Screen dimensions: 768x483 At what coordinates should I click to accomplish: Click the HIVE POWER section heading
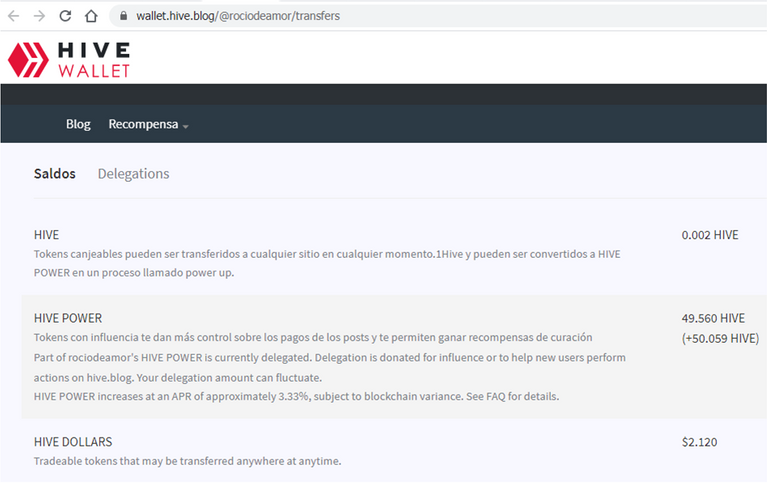tap(68, 318)
